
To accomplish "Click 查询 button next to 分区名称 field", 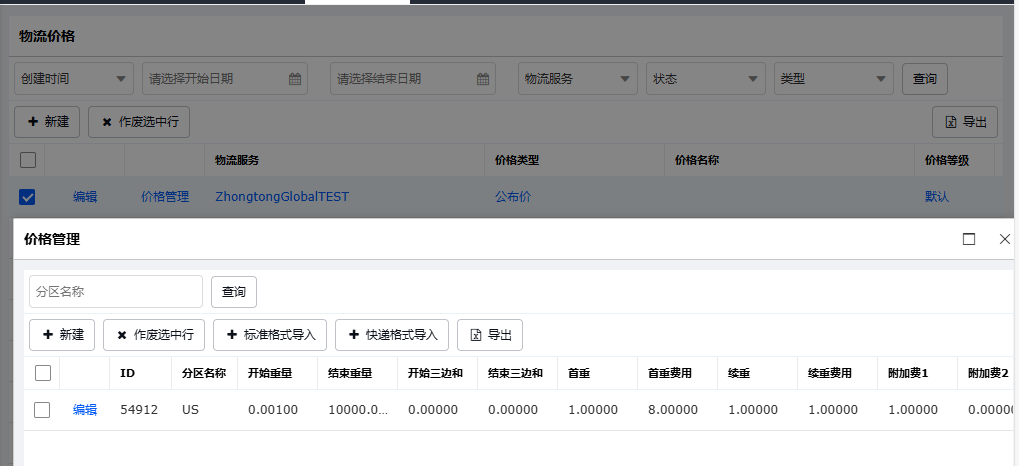I will coord(234,292).
